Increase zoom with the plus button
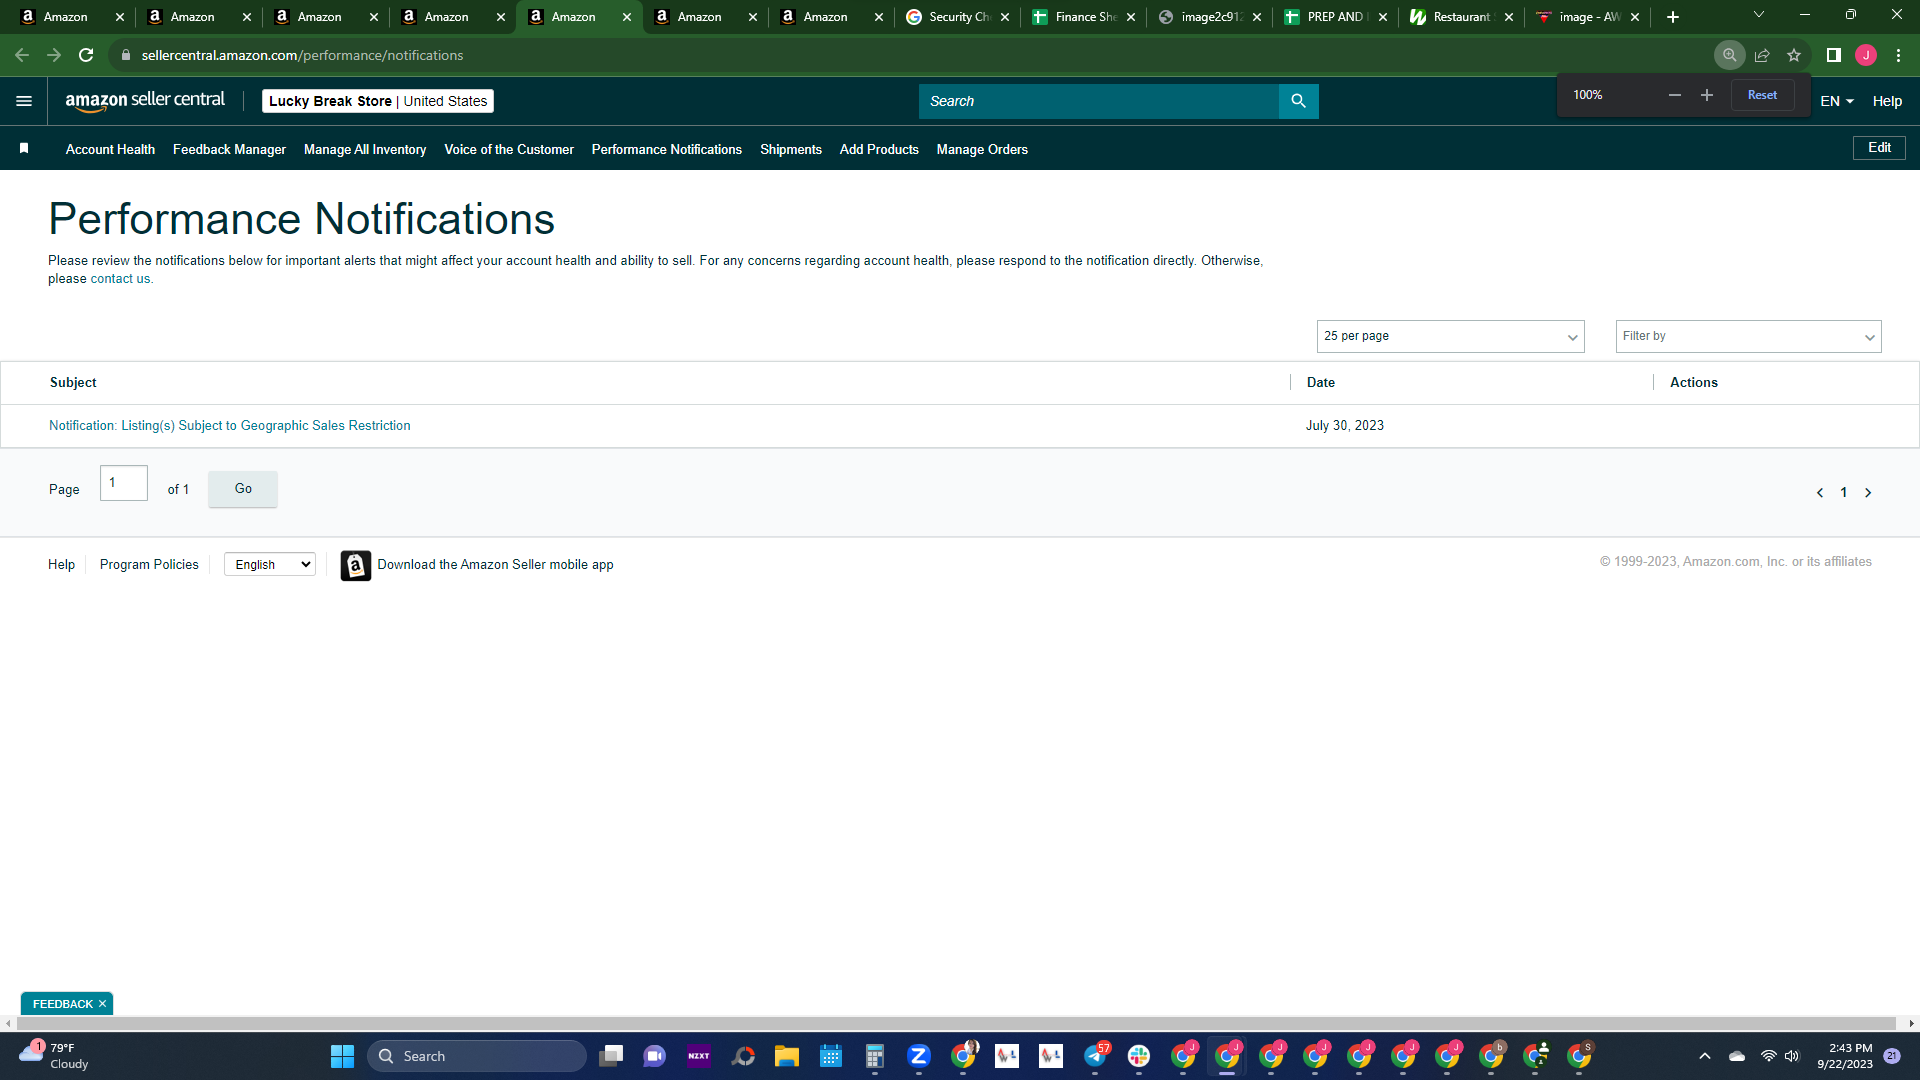1920x1080 pixels. pyautogui.click(x=1706, y=95)
